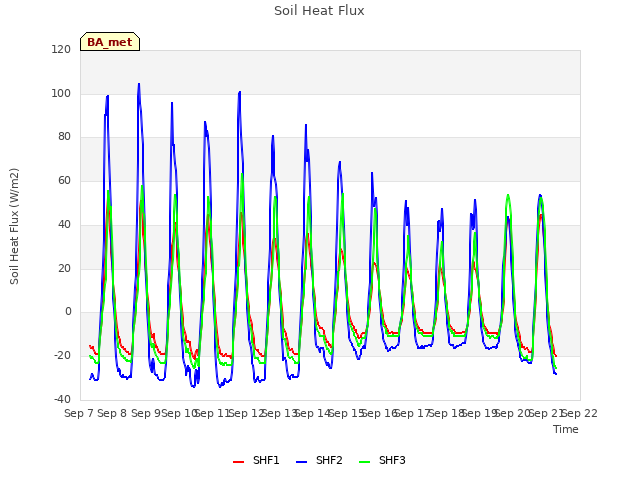The height and width of the screenshot is (480, 640).
Task: Click the Soil Heat Flux (W/m2) axis label
Action: [14, 226]
